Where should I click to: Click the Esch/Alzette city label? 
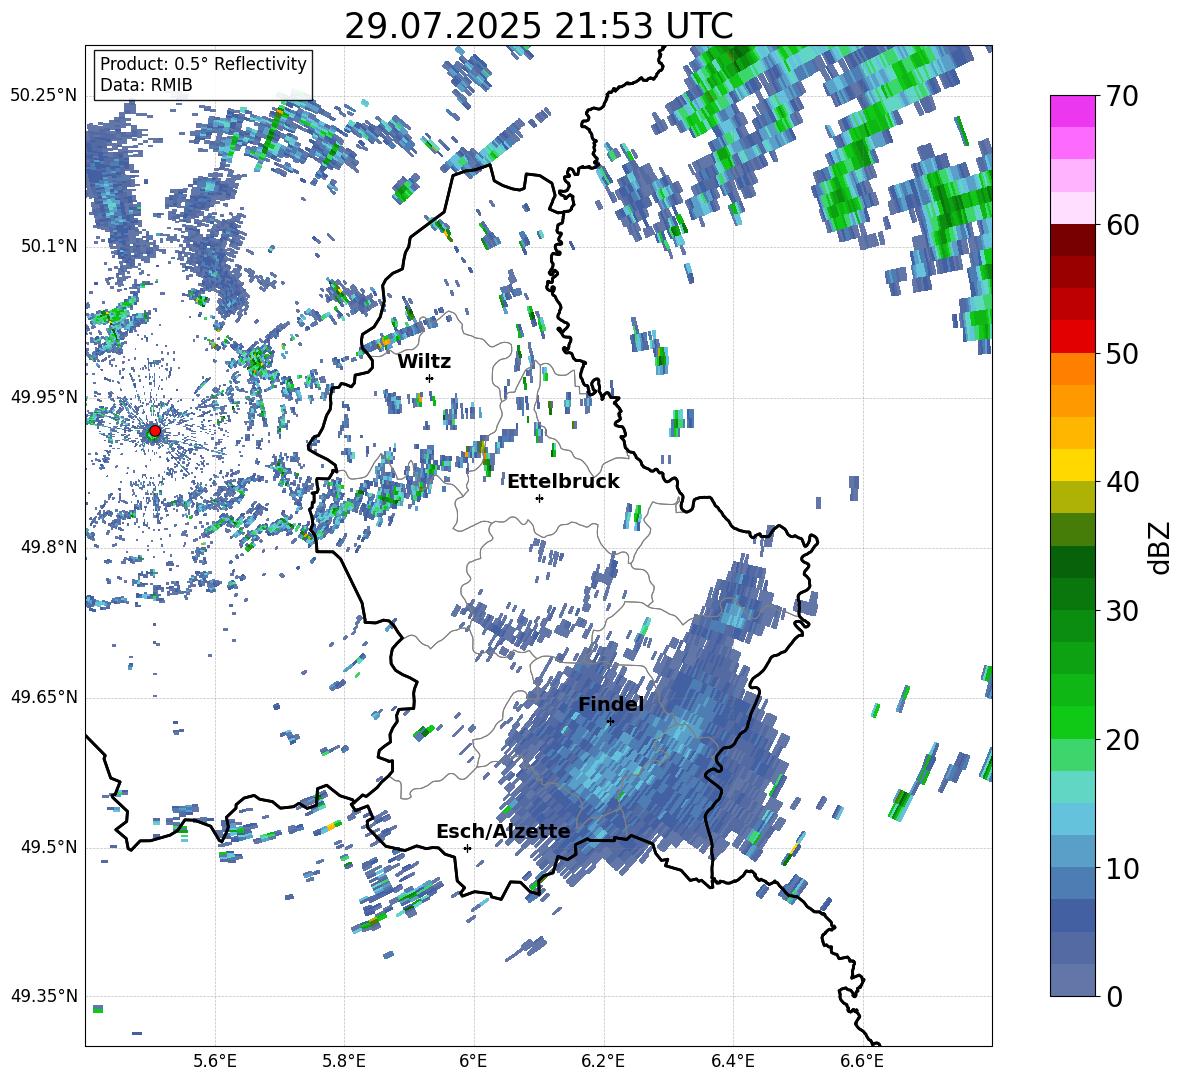click(x=503, y=832)
